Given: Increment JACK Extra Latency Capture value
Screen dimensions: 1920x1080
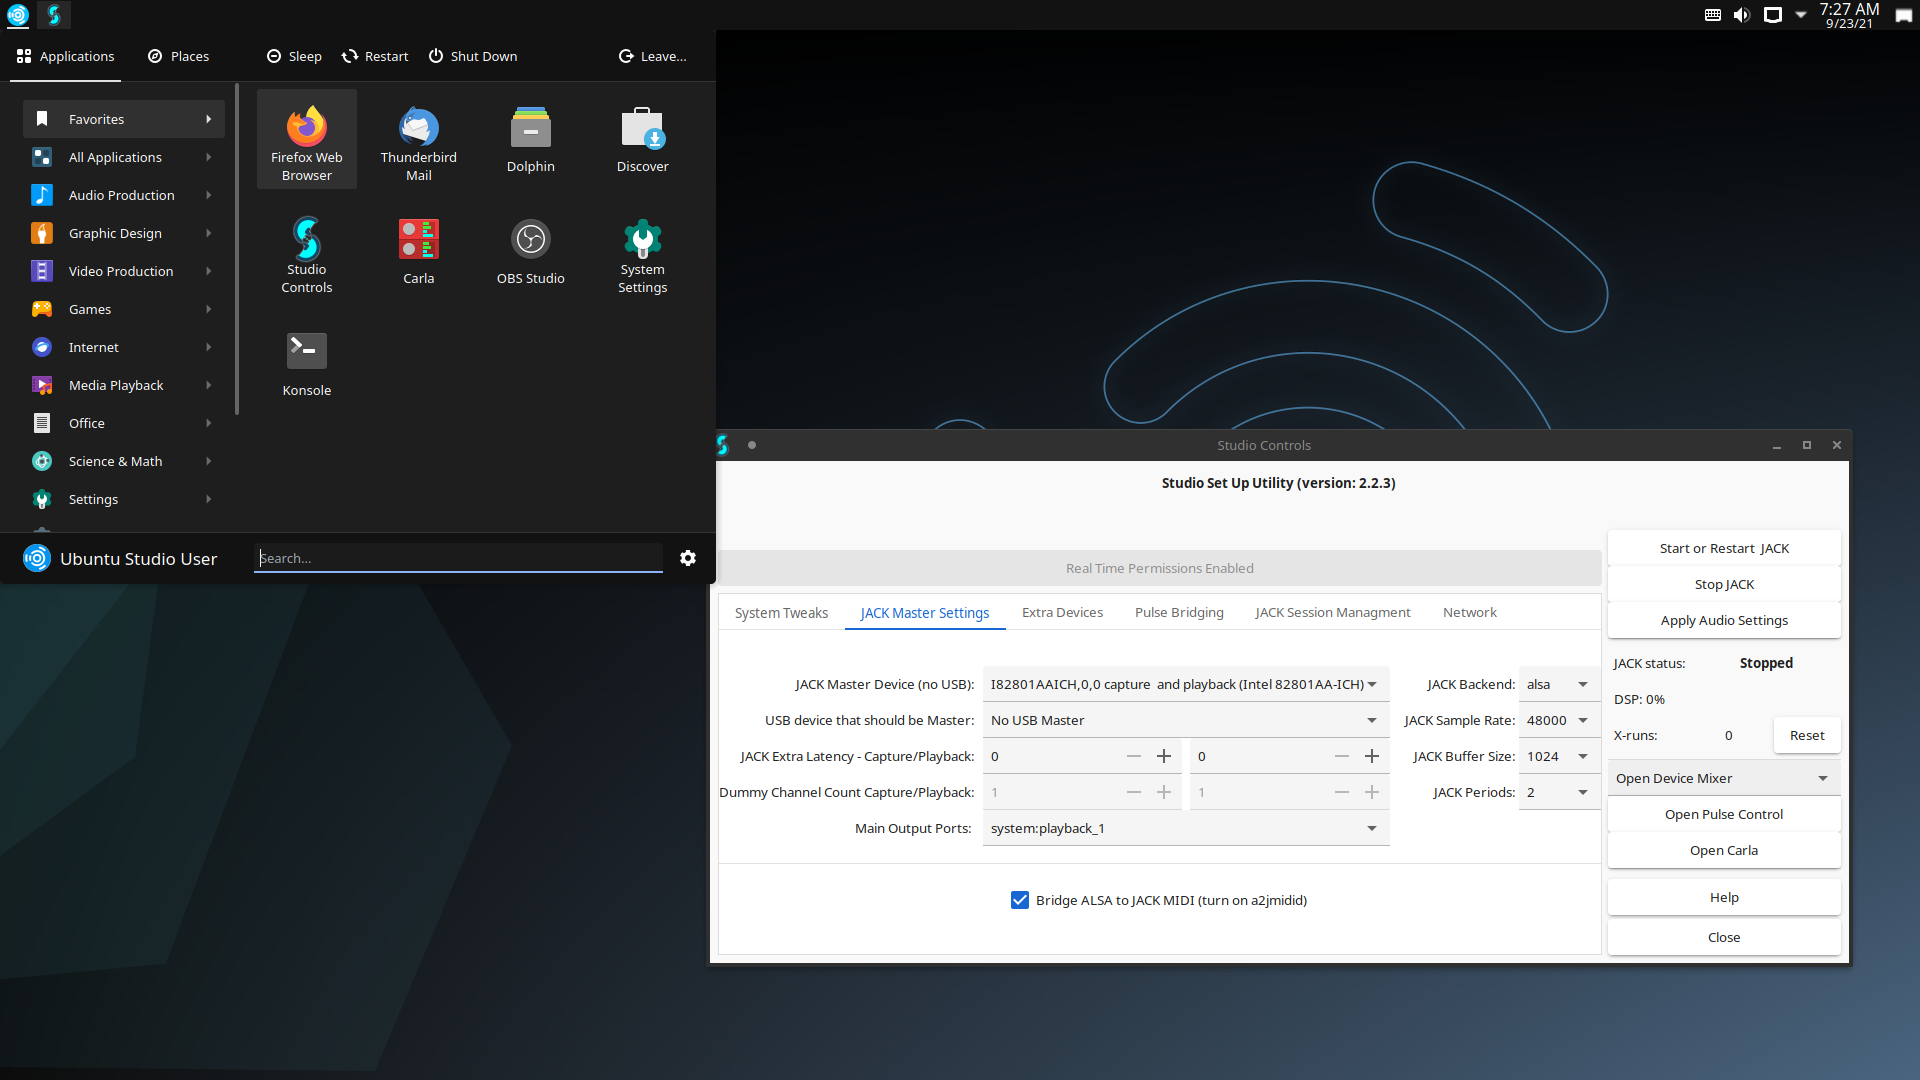Looking at the screenshot, I should pyautogui.click(x=1162, y=756).
